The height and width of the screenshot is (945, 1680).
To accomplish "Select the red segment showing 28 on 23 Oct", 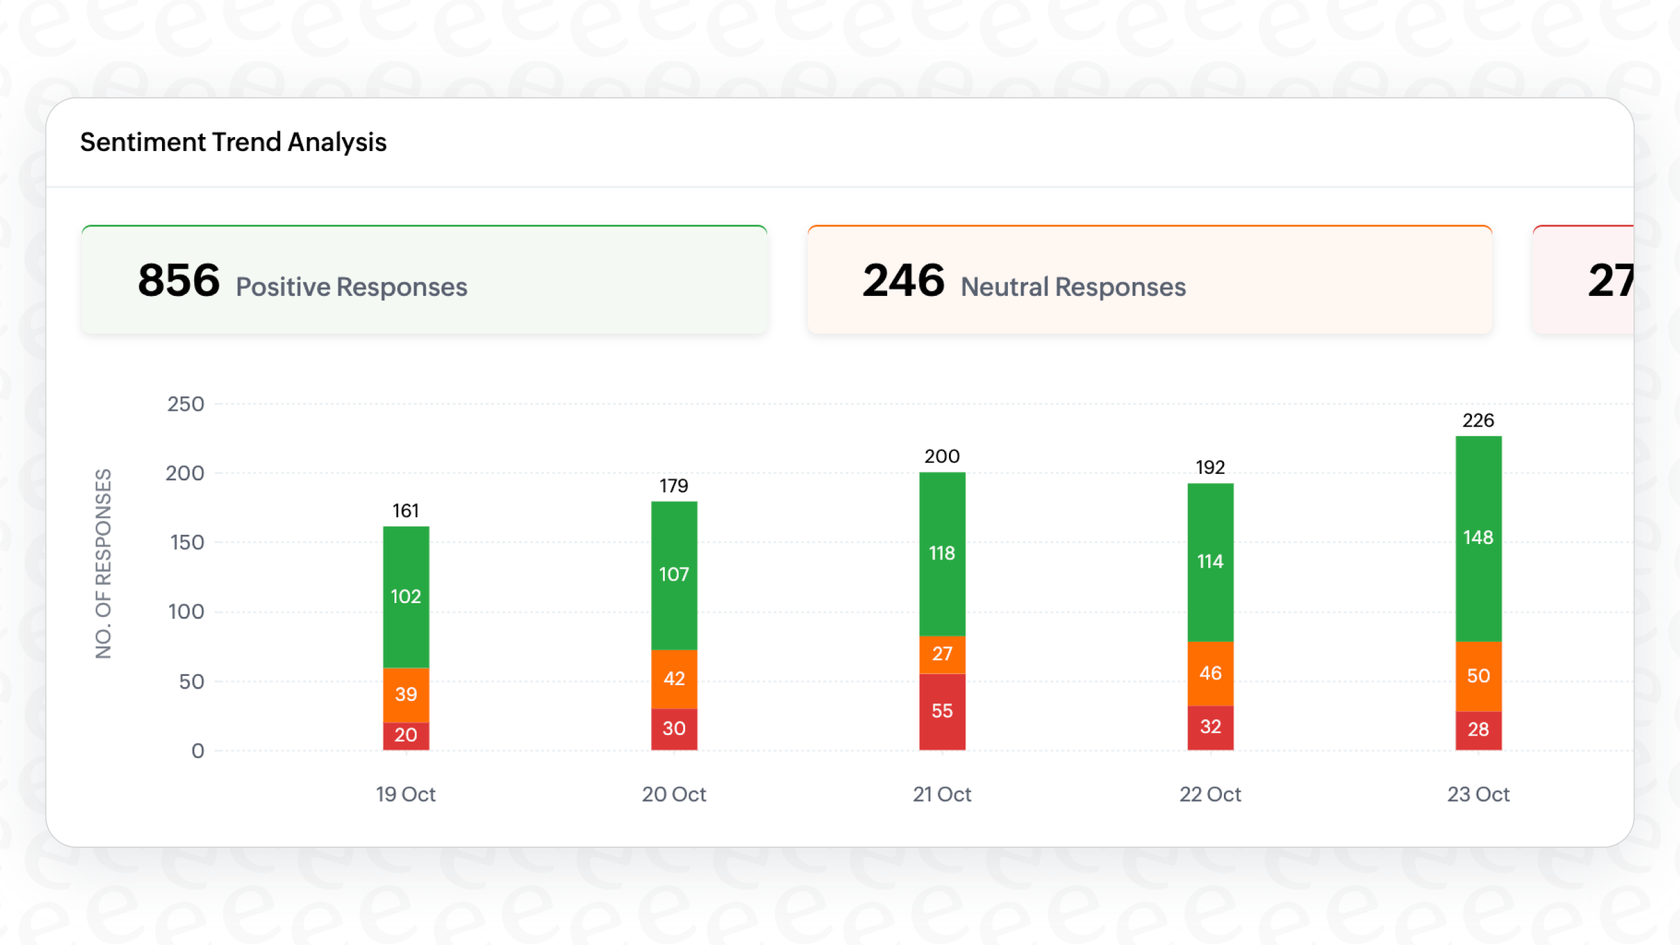I will click(1477, 730).
